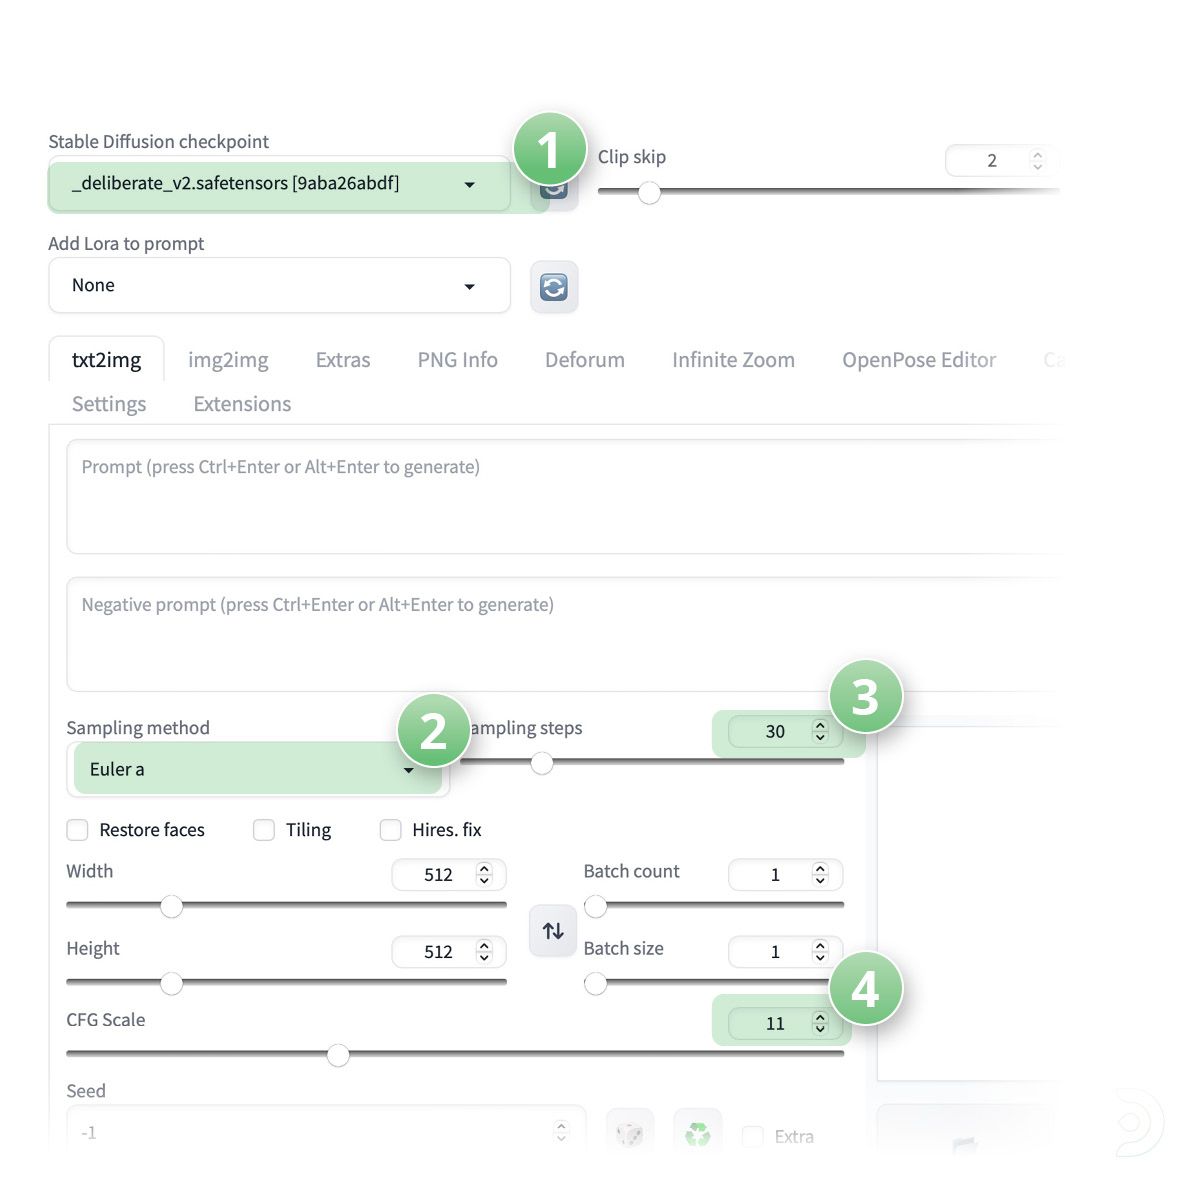
Task: Open the Extensions tab
Action: point(242,404)
